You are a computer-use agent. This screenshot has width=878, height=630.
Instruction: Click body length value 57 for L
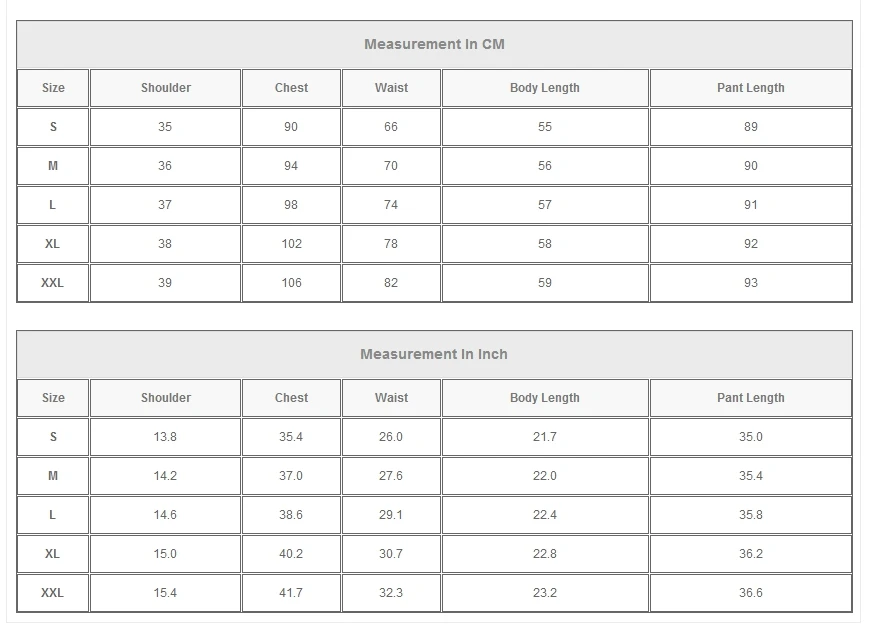(545, 205)
